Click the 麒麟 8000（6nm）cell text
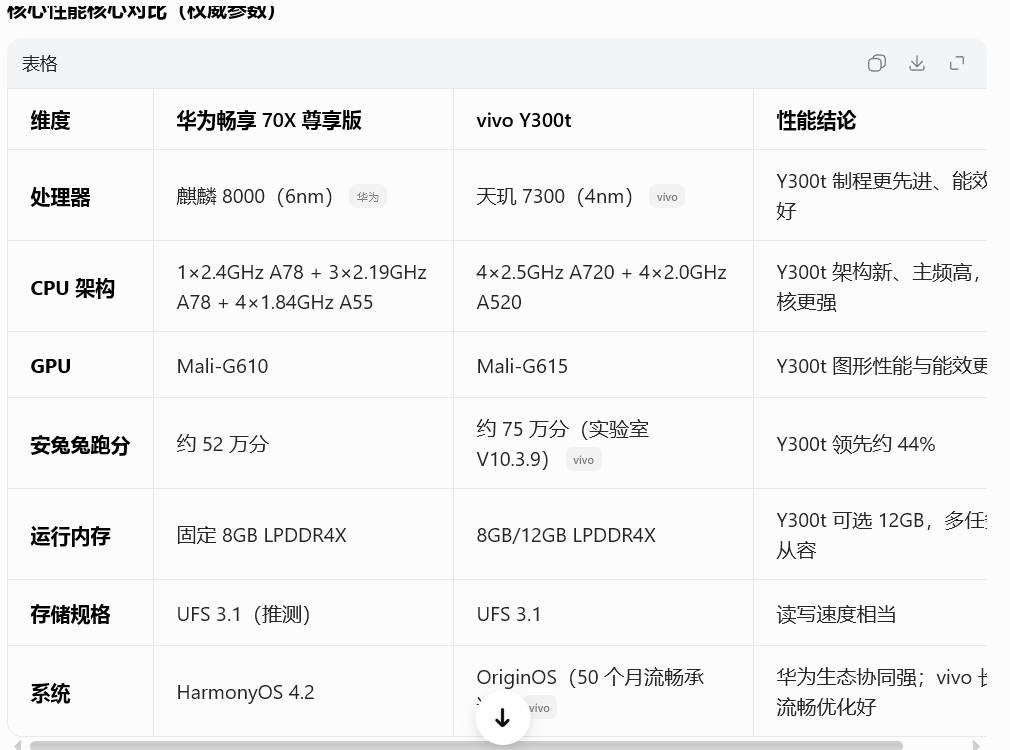1010x750 pixels. click(254, 196)
